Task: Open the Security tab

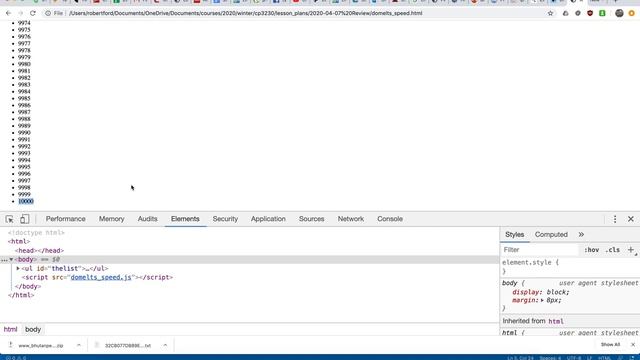Action: pyautogui.click(x=225, y=219)
